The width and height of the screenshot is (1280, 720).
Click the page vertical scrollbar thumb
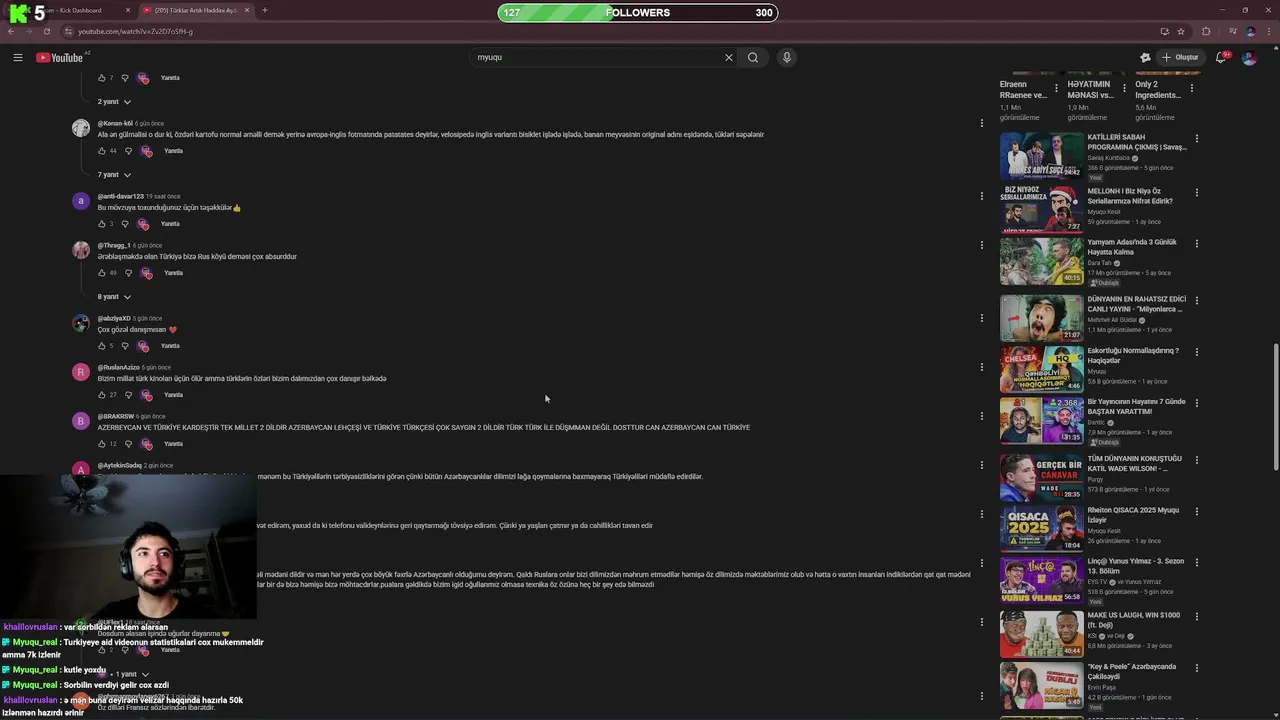[1275, 408]
